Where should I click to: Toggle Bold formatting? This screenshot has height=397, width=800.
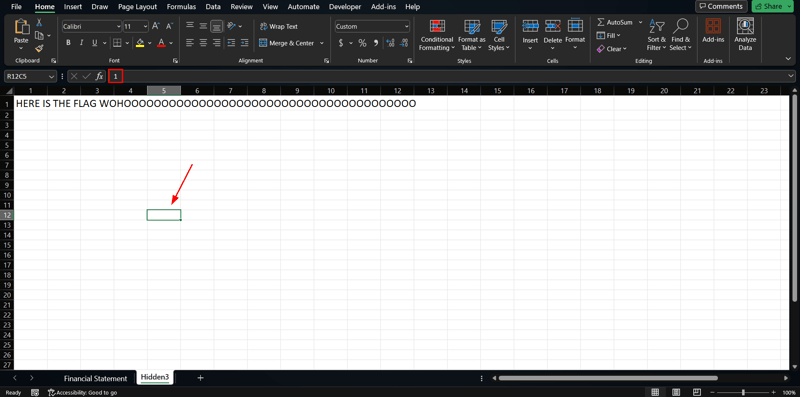68,43
